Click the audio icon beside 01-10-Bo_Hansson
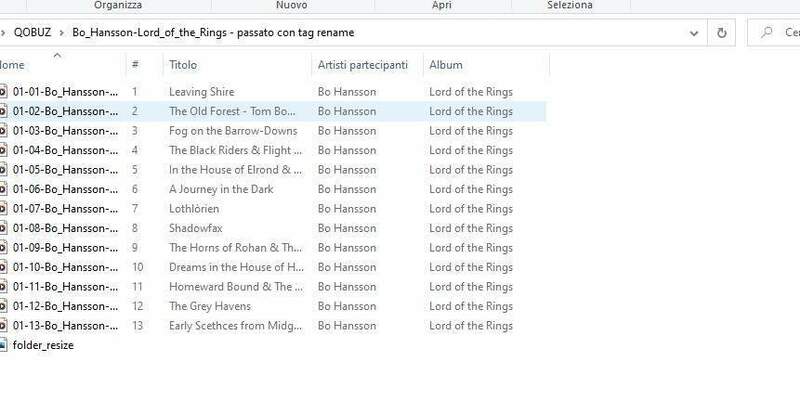The height and width of the screenshot is (413, 800). coord(3,267)
